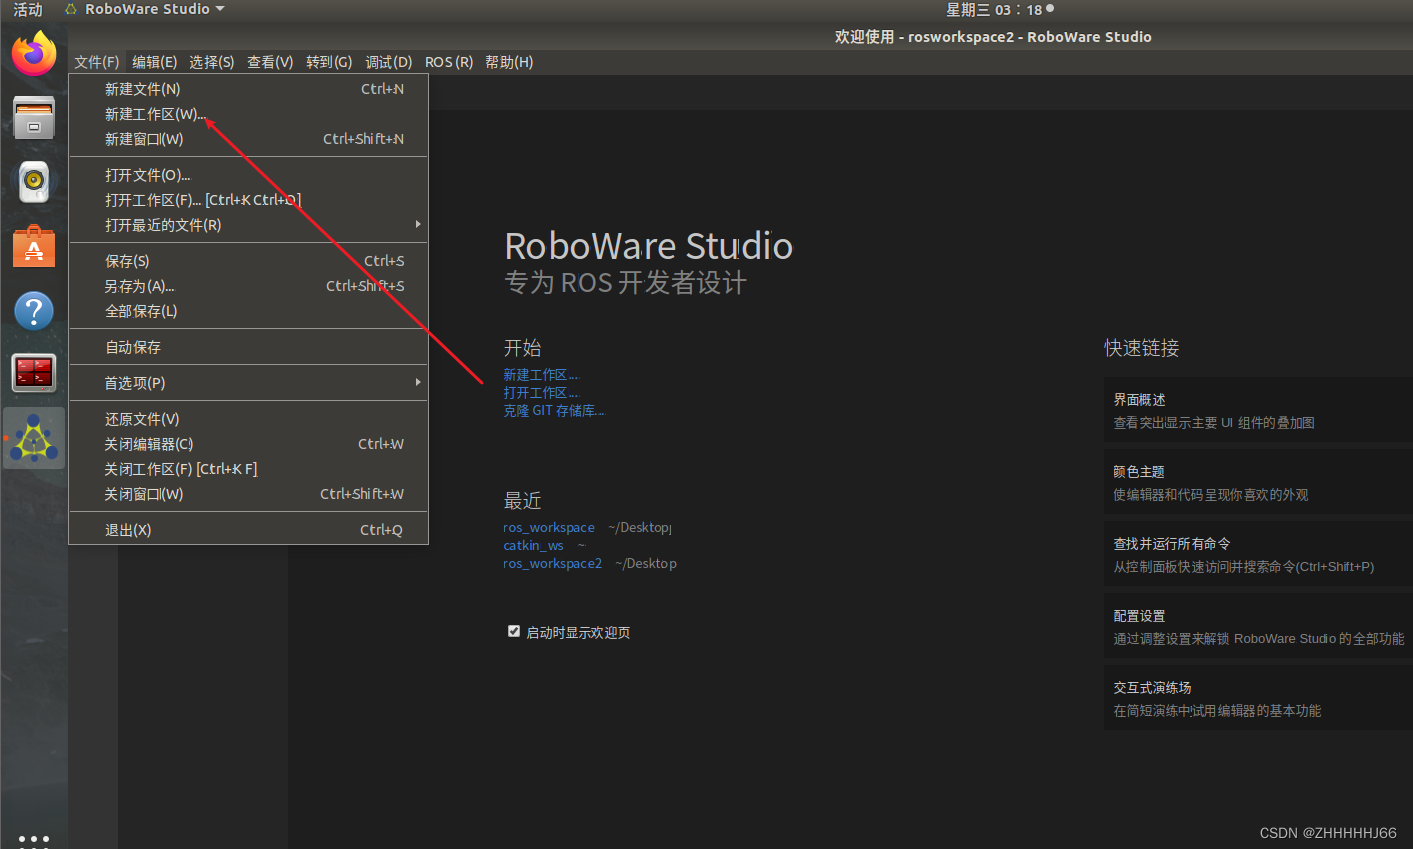Screen dimensions: 1413x849
Task: Open the 文件(F) menu
Action: pos(97,62)
